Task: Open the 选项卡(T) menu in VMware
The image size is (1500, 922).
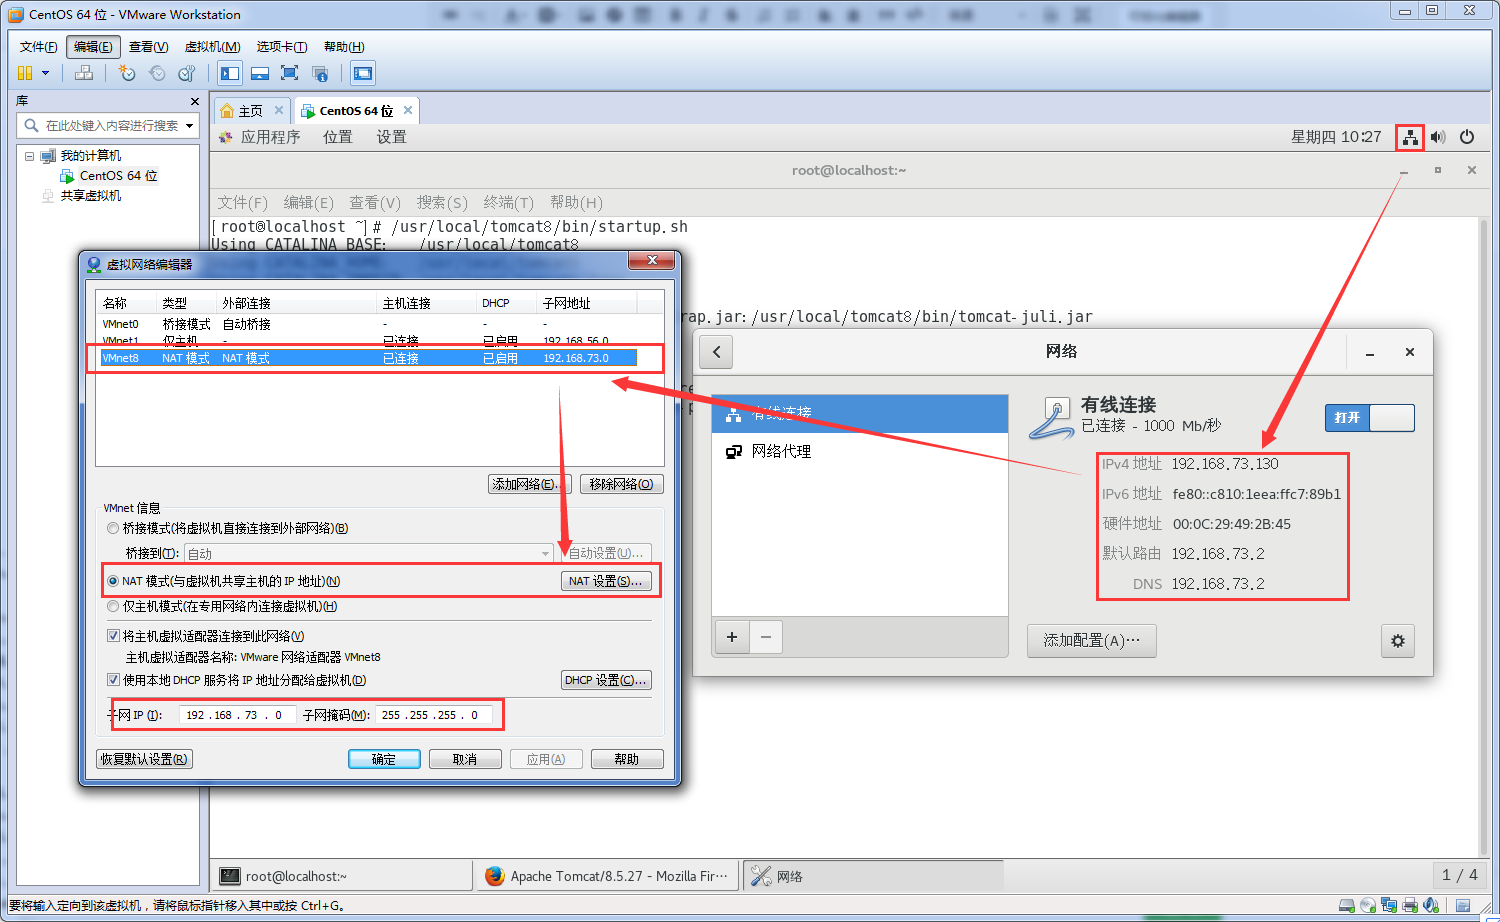Action: [281, 47]
